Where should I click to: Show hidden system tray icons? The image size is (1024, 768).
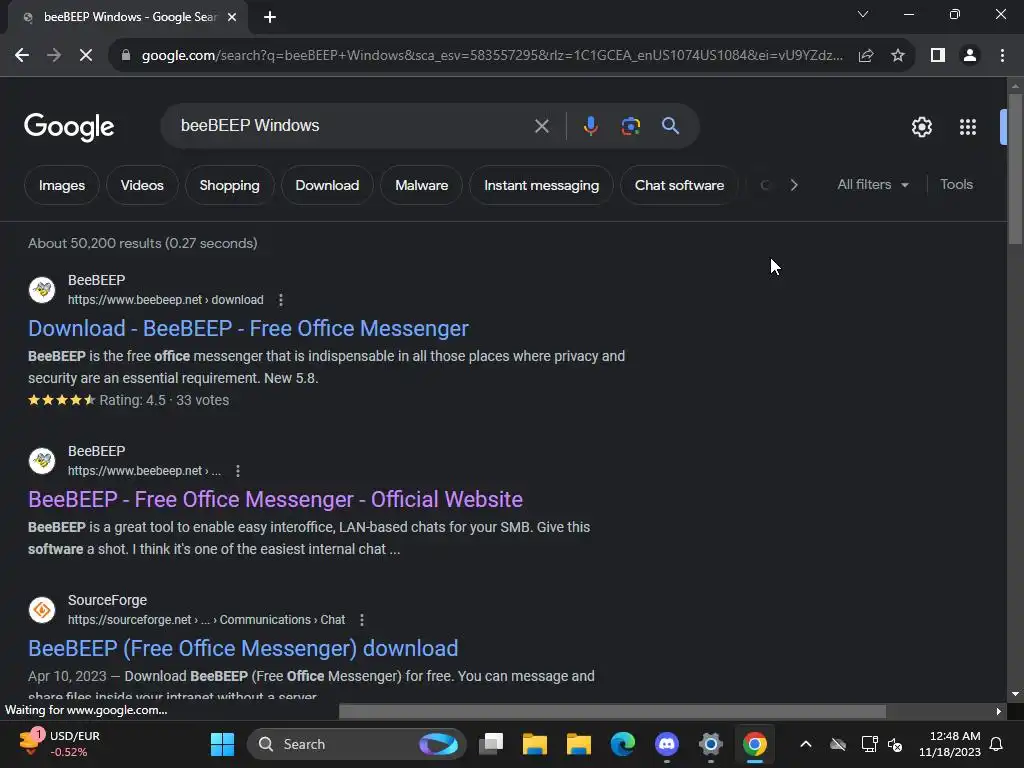pyautogui.click(x=806, y=744)
